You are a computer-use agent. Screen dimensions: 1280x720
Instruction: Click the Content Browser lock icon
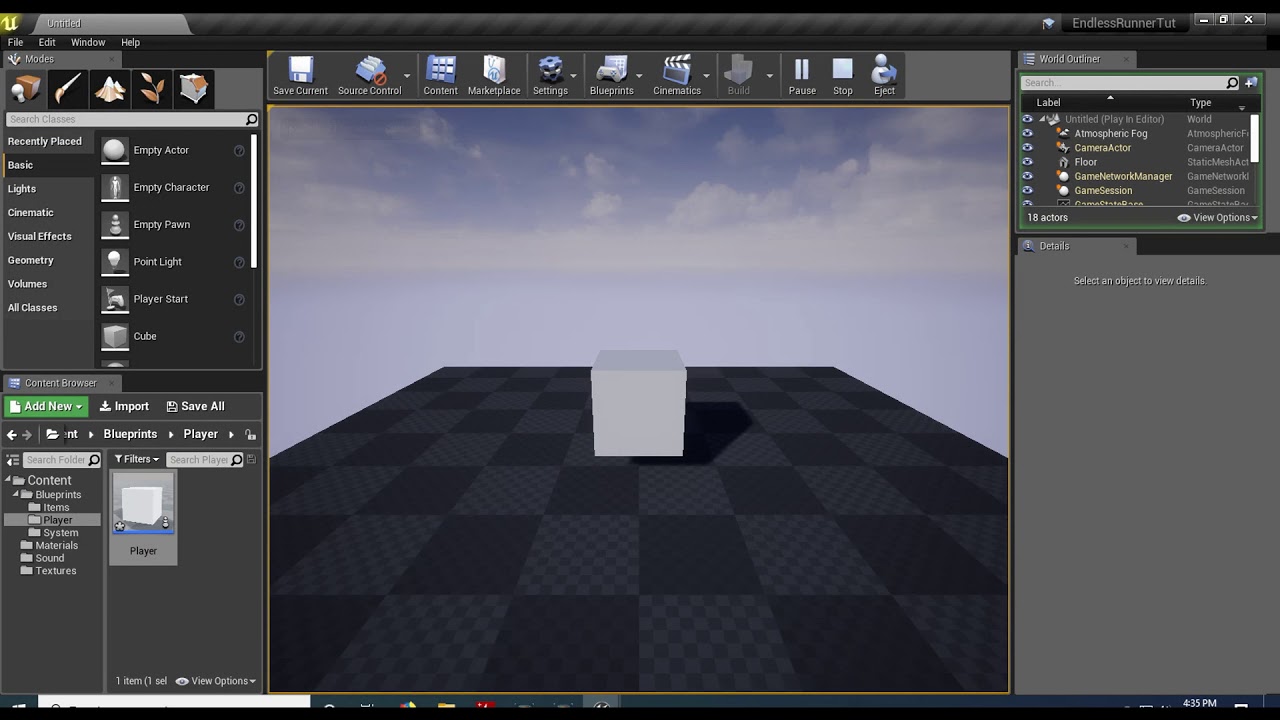tap(251, 434)
